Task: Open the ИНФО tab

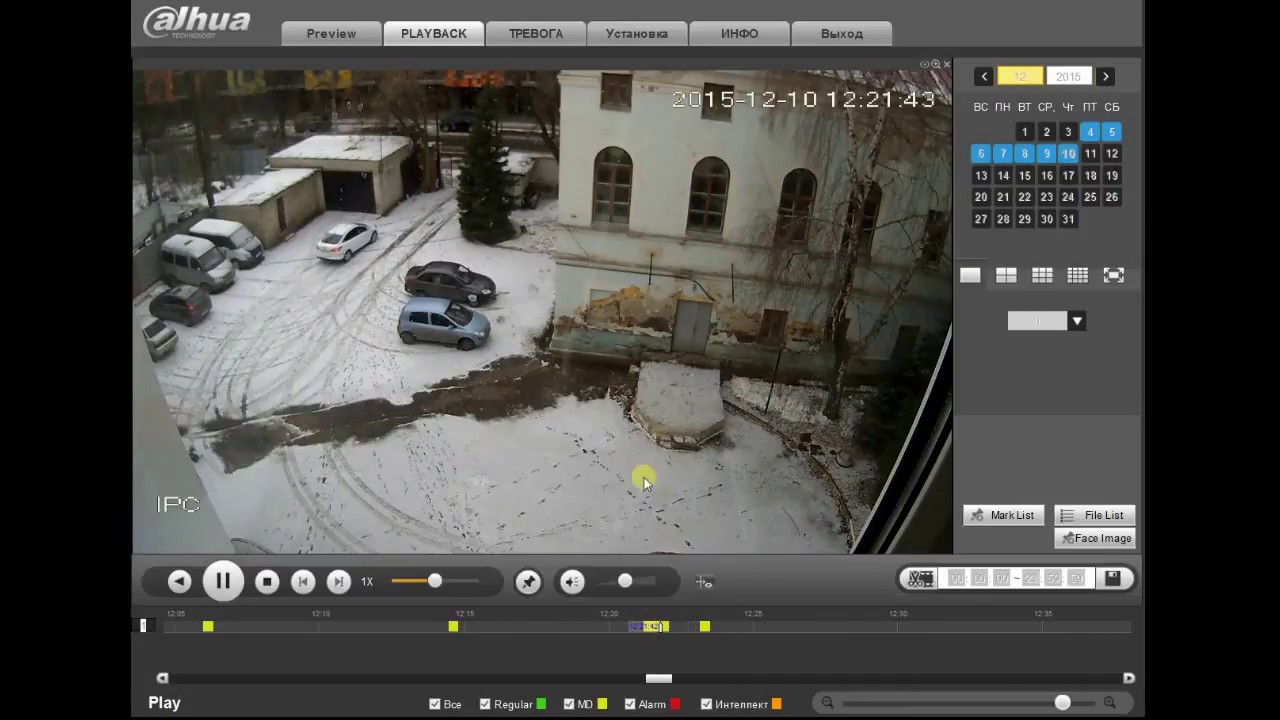Action: [739, 33]
